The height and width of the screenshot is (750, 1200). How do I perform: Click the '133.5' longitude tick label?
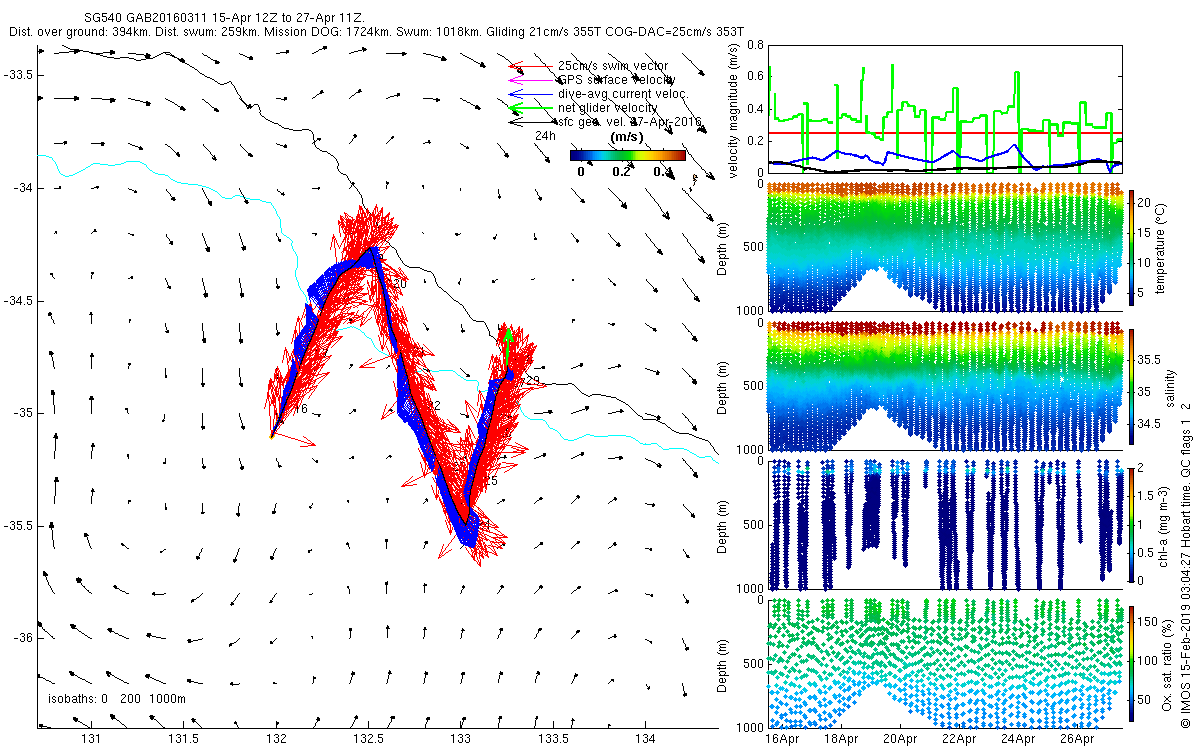(553, 739)
